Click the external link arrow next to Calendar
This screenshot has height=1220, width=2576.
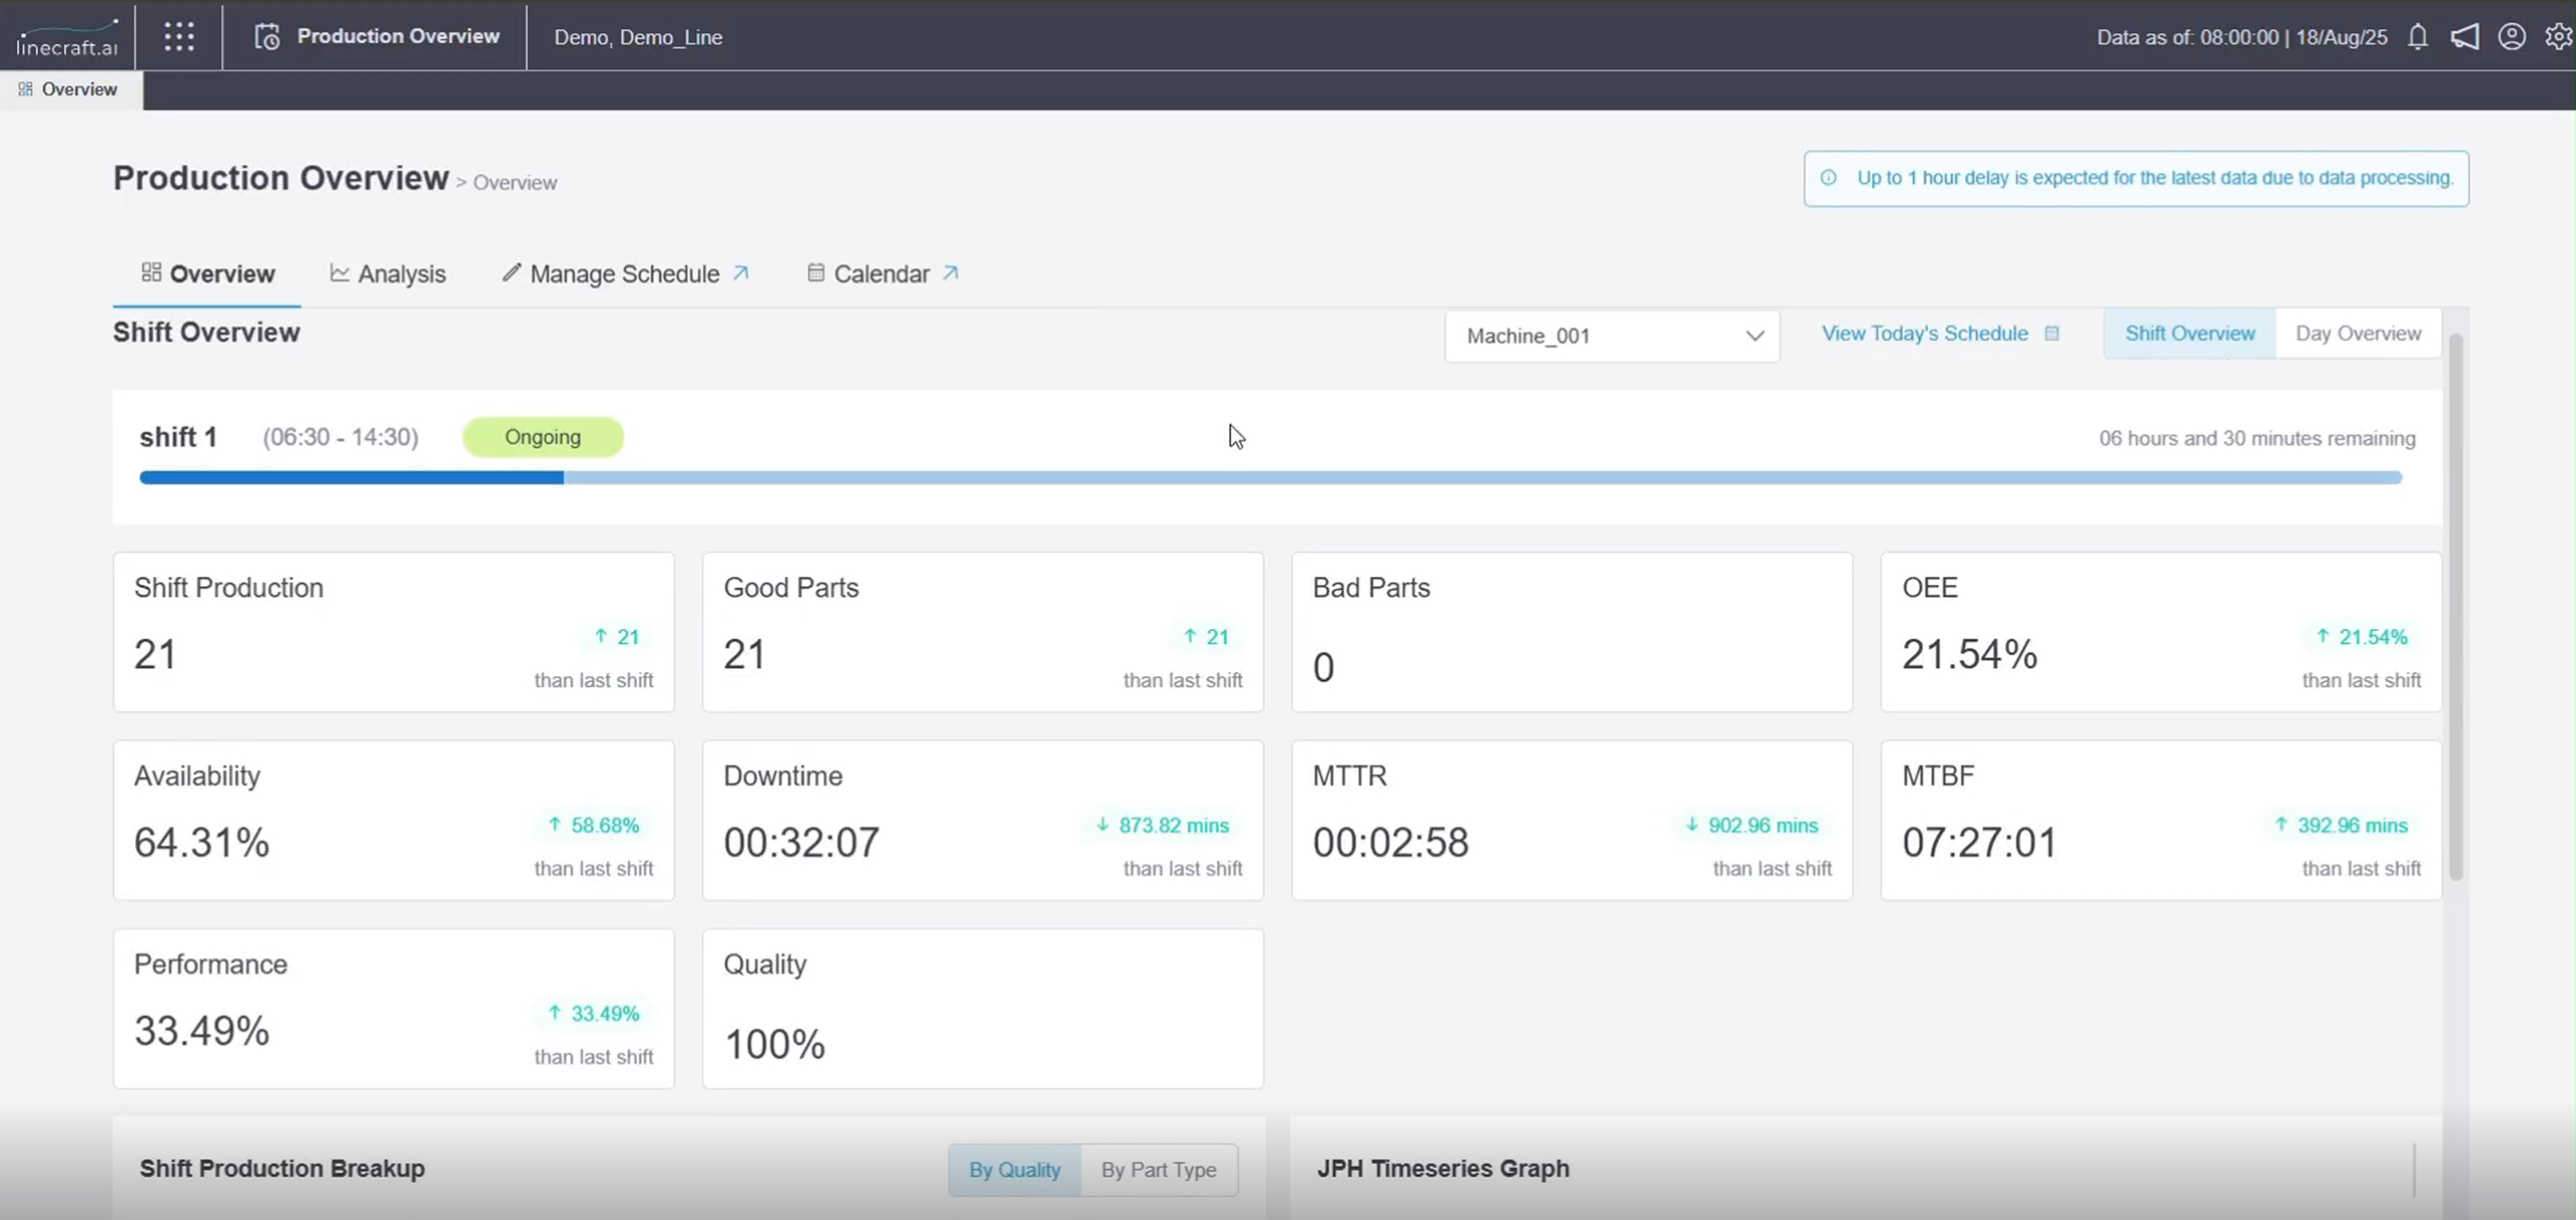point(950,273)
